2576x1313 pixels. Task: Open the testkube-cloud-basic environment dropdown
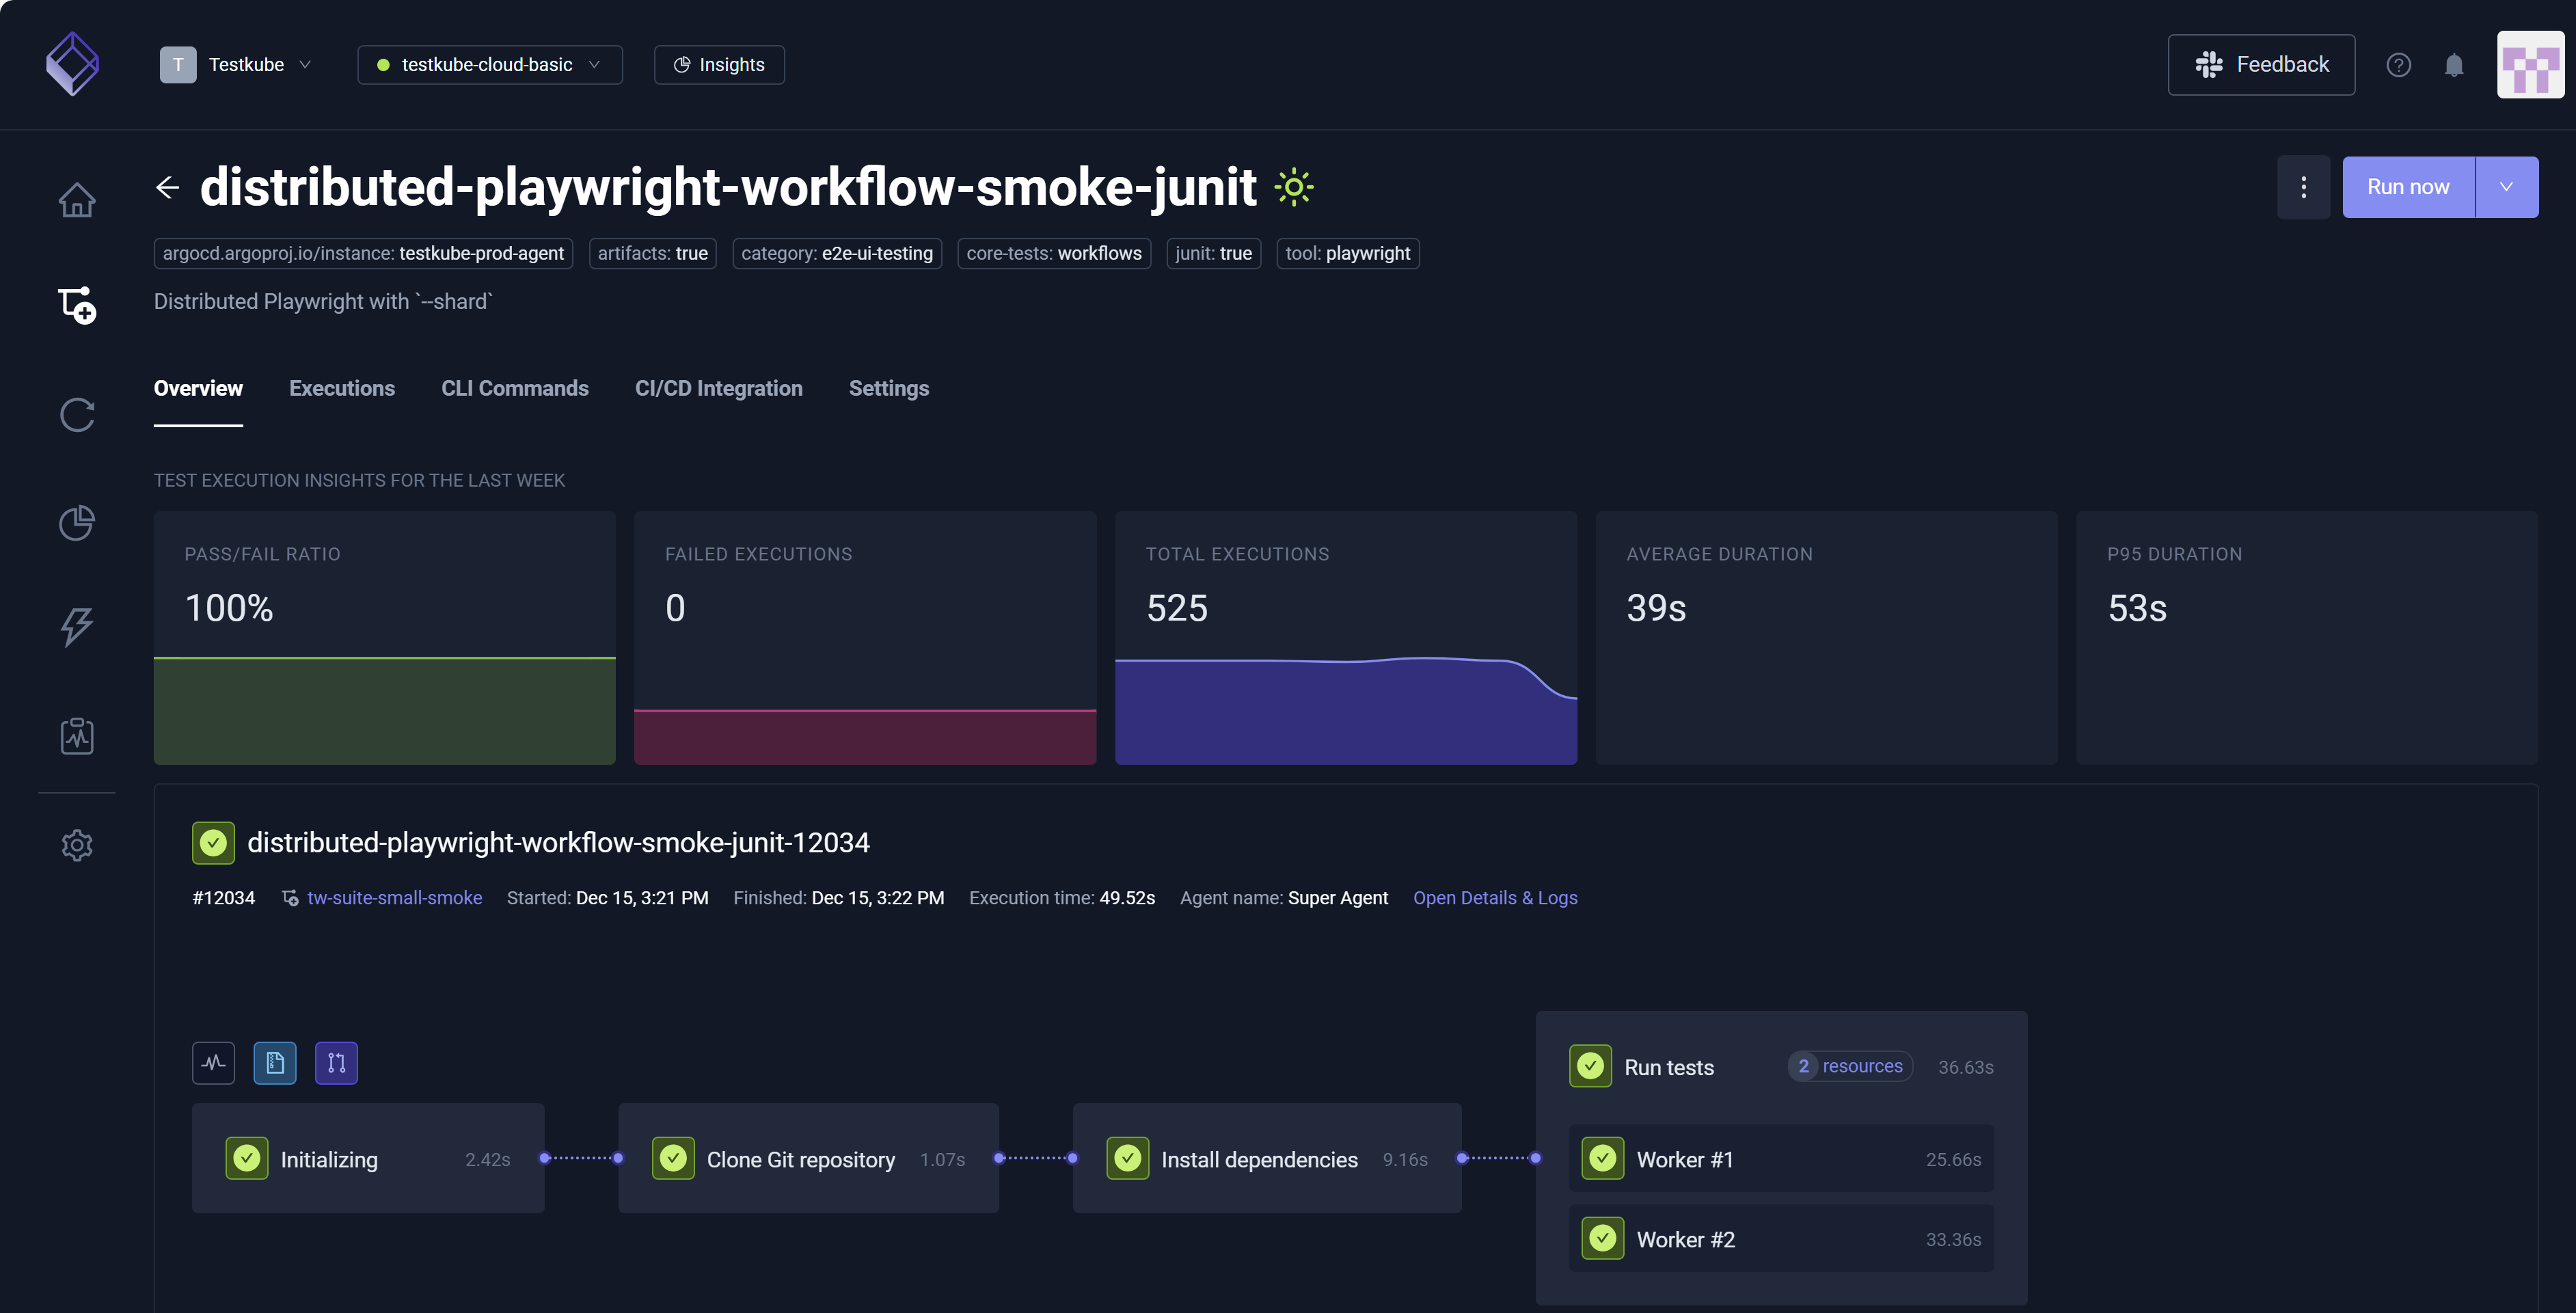point(490,65)
